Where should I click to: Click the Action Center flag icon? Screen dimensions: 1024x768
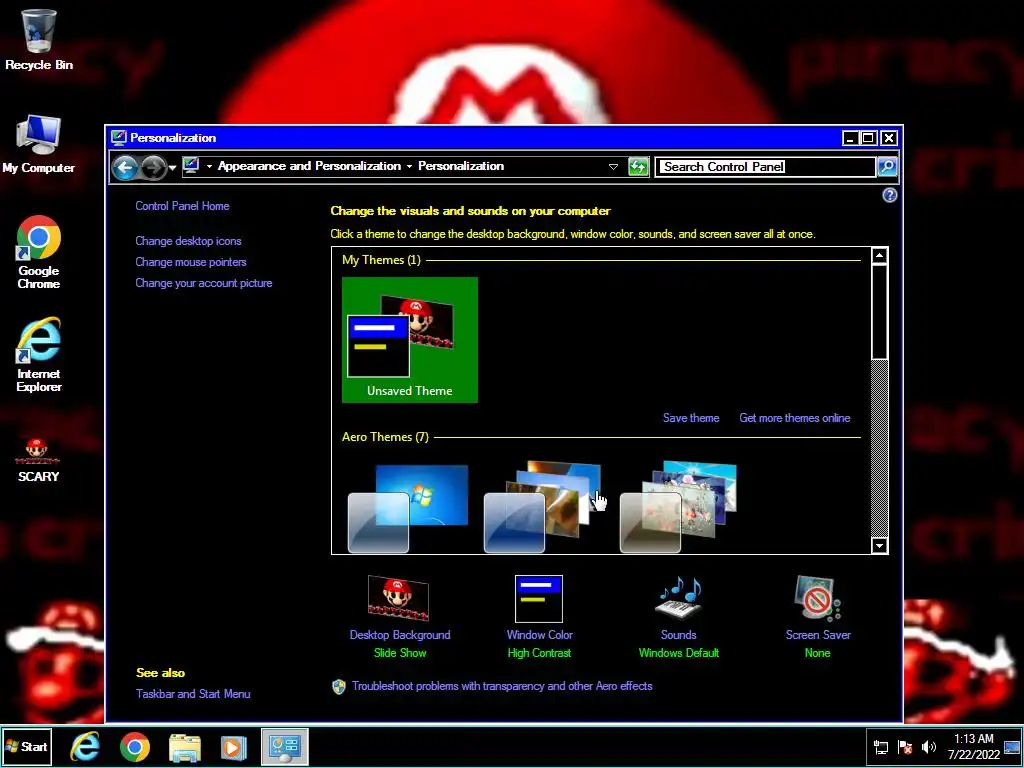[x=904, y=747]
